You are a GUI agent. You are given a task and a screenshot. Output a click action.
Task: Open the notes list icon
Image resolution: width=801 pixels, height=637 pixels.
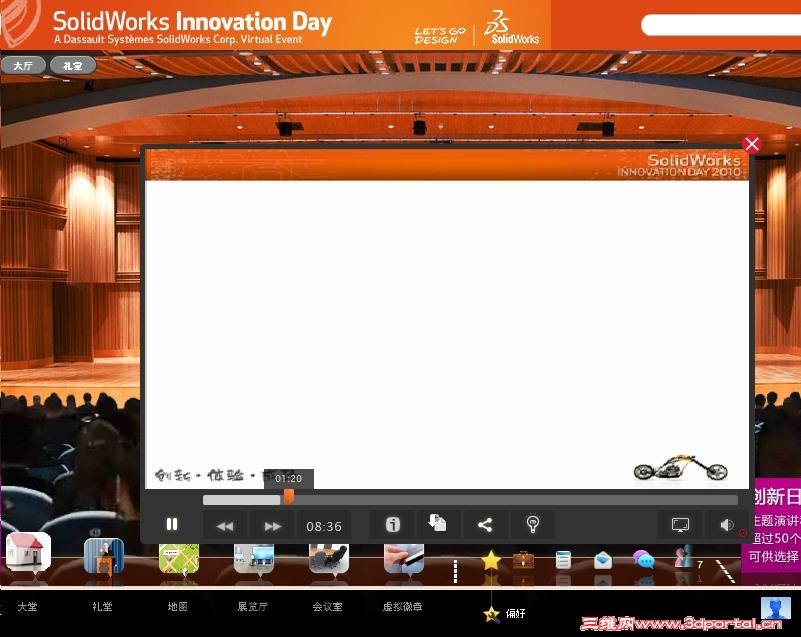point(563,560)
